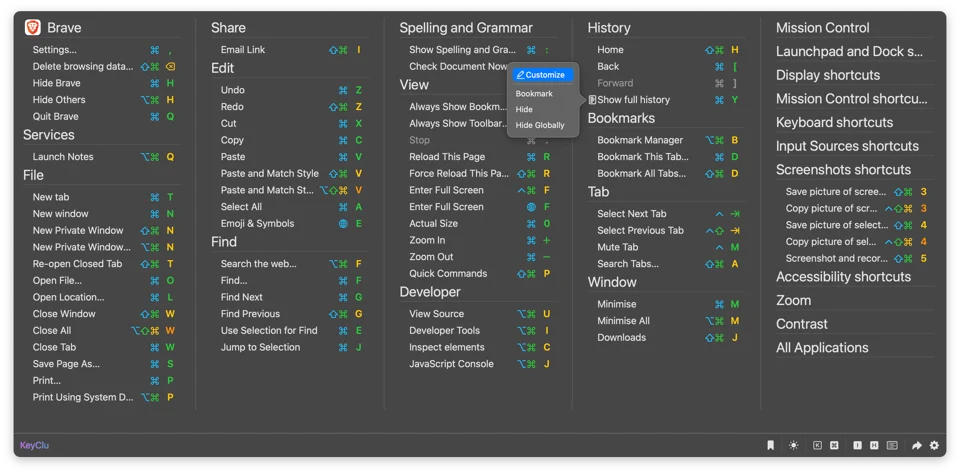Click the pencil icon in Customize
This screenshot has height=473, width=960.
(520, 75)
